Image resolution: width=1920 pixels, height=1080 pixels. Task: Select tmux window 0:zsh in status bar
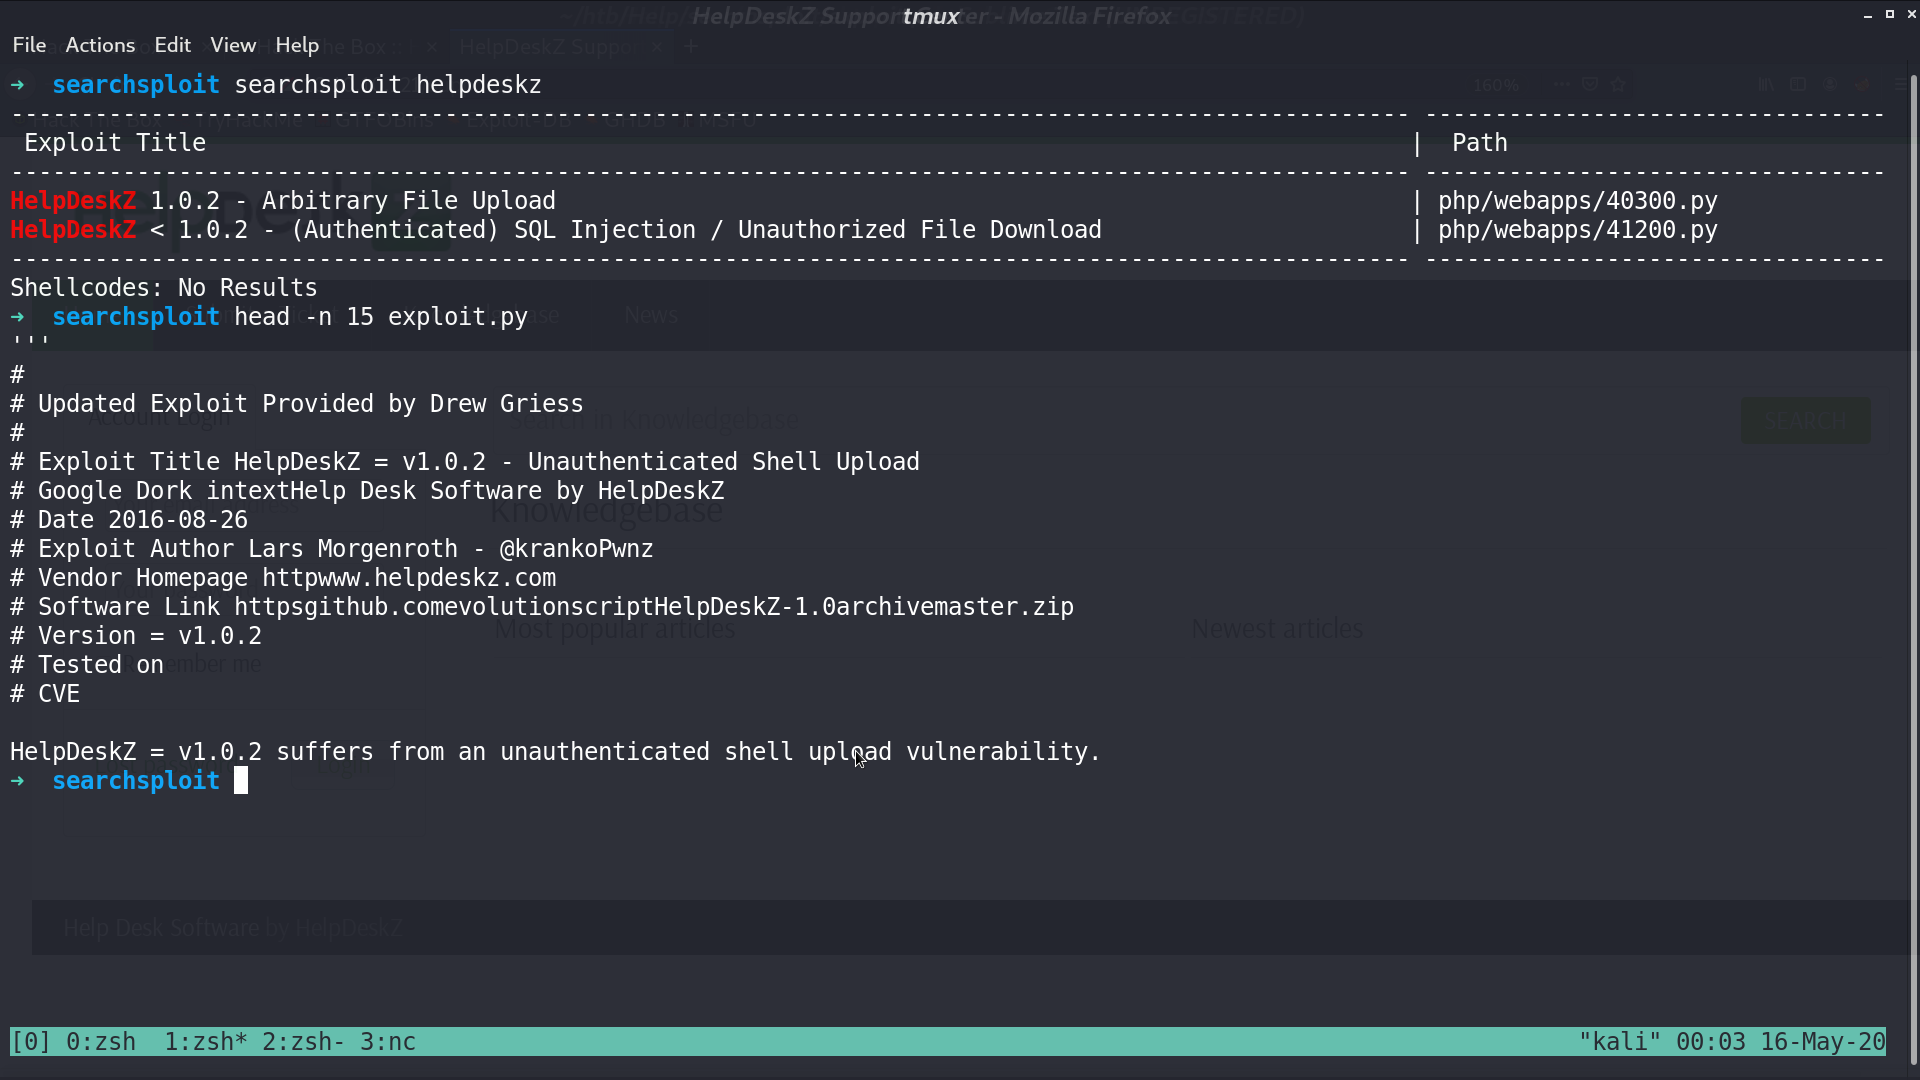coord(101,1042)
